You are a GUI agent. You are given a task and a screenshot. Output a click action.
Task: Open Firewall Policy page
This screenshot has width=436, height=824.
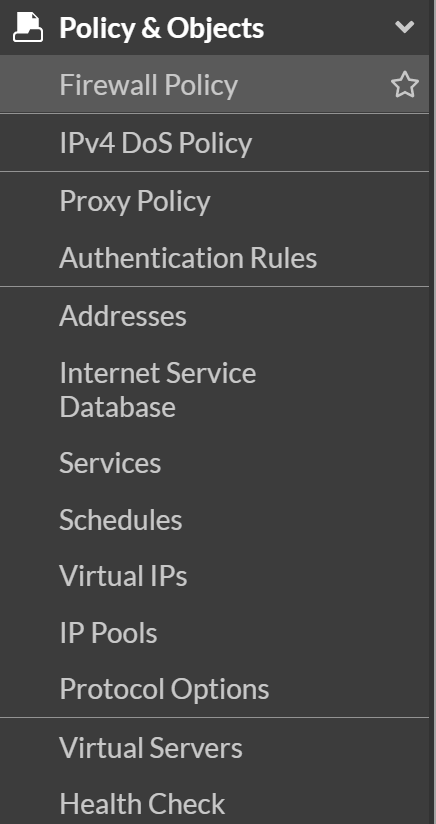click(214, 84)
